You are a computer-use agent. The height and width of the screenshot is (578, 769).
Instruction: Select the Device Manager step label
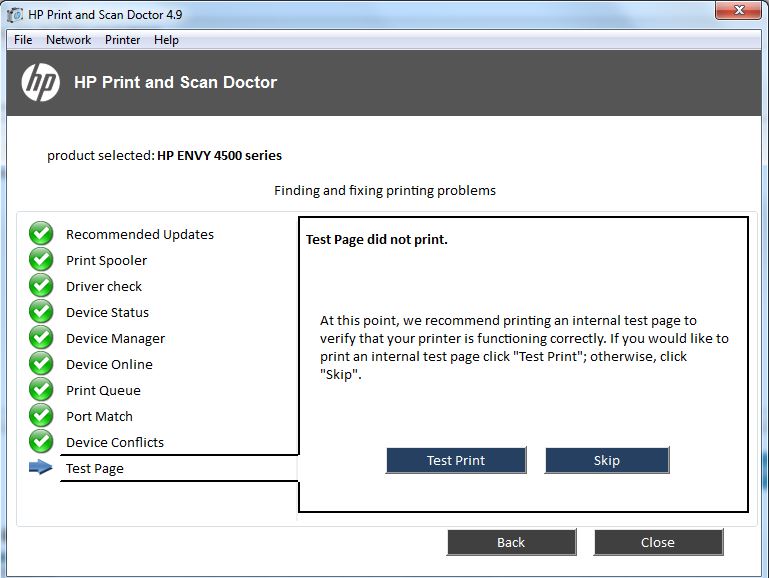(115, 338)
